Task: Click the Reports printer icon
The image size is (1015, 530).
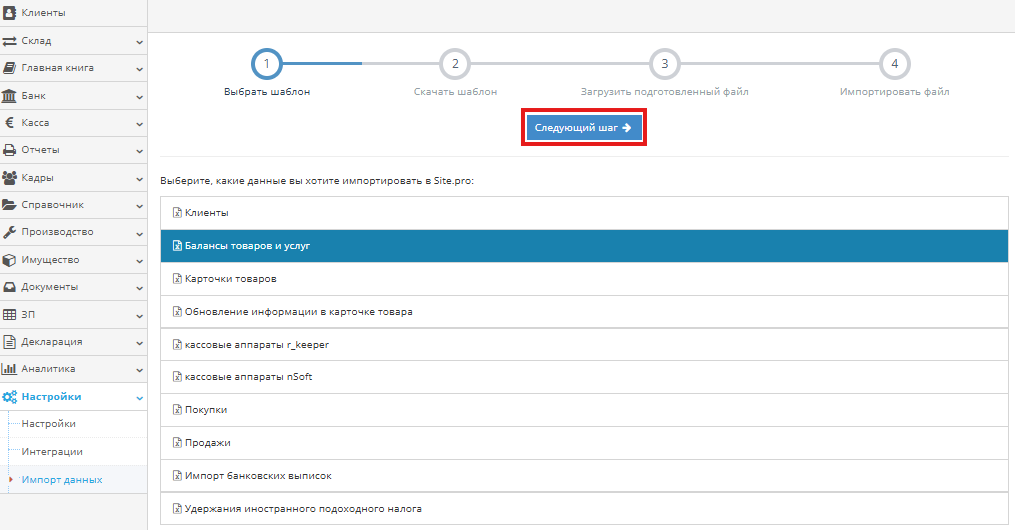Action: [10, 150]
